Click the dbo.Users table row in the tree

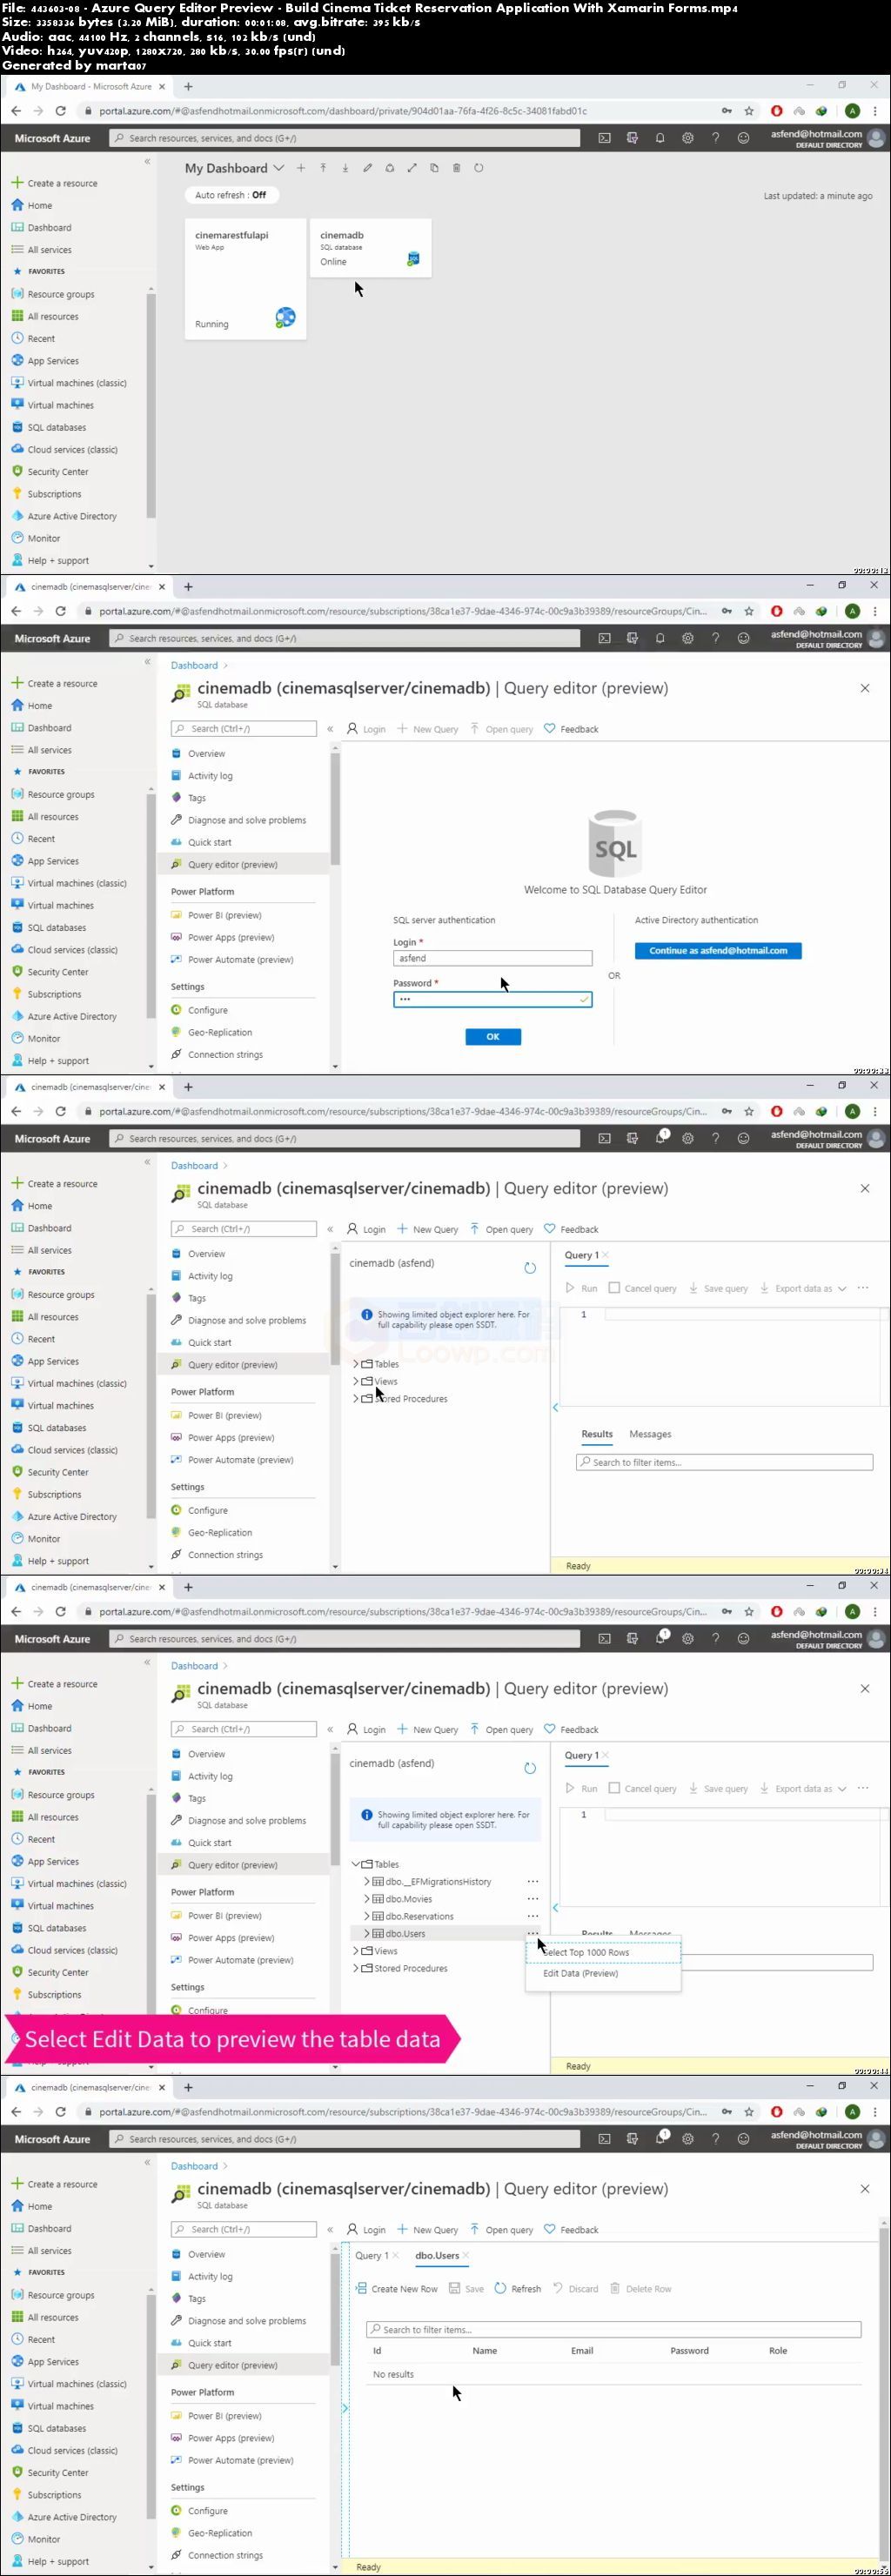click(x=443, y=1933)
